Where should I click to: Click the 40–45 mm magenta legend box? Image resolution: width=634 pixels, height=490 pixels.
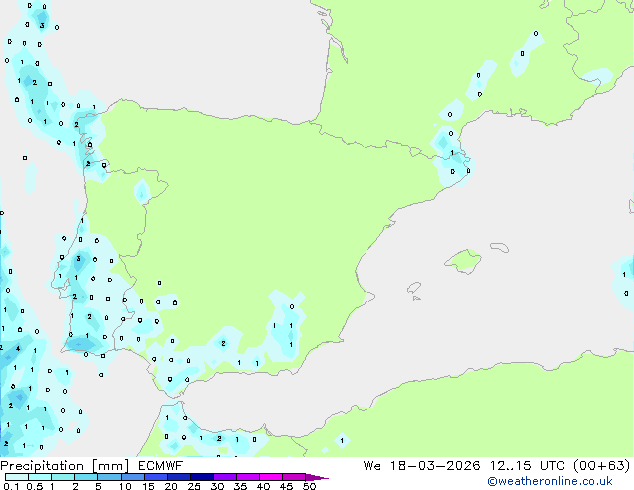(x=271, y=477)
